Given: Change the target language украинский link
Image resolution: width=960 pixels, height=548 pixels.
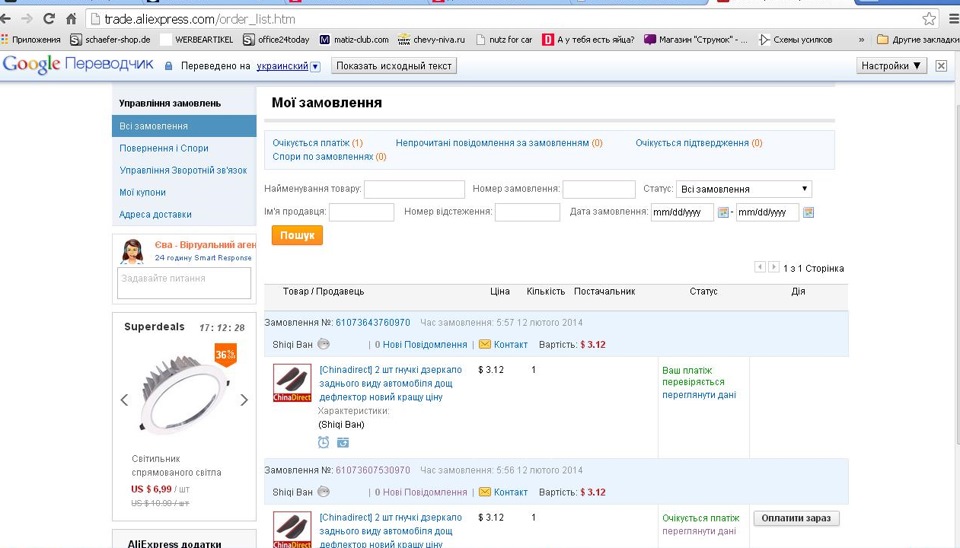Looking at the screenshot, I should pyautogui.click(x=282, y=66).
